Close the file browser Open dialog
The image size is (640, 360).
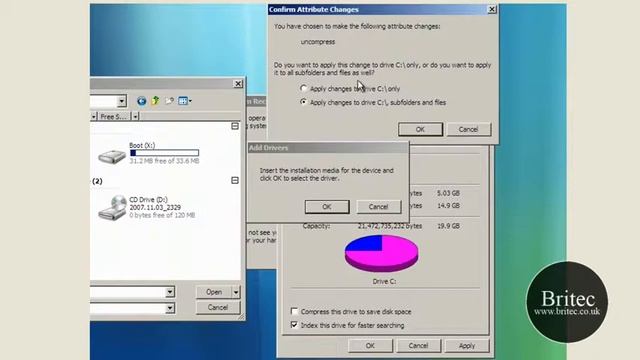coord(238,84)
